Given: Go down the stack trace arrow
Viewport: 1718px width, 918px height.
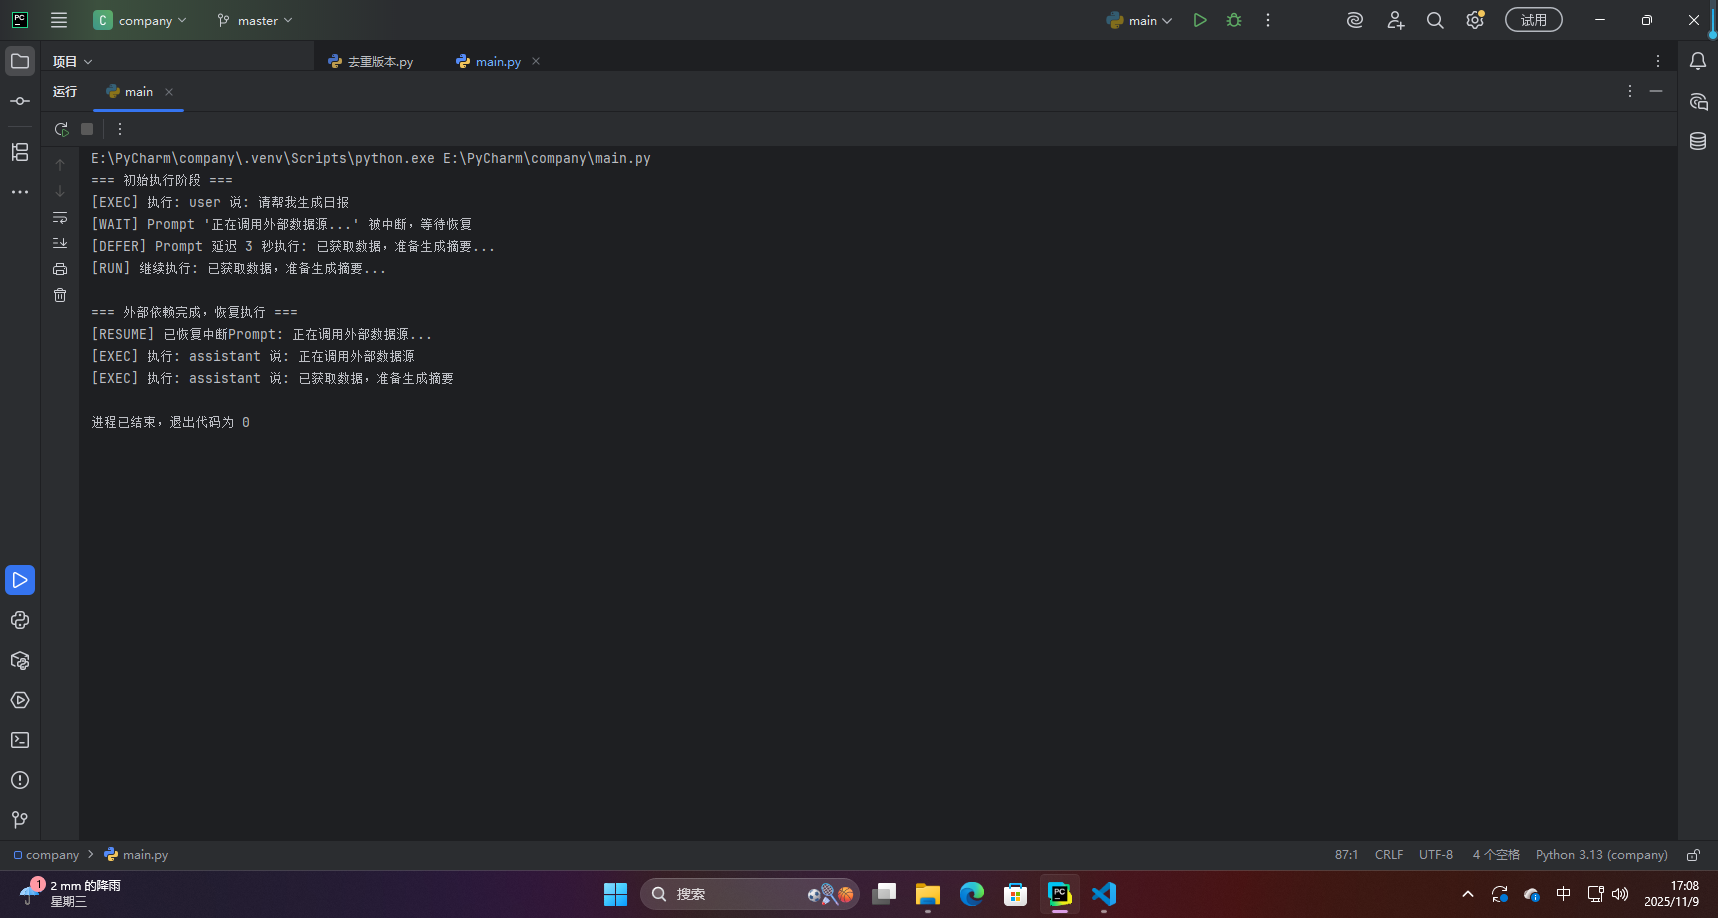Looking at the screenshot, I should [60, 191].
